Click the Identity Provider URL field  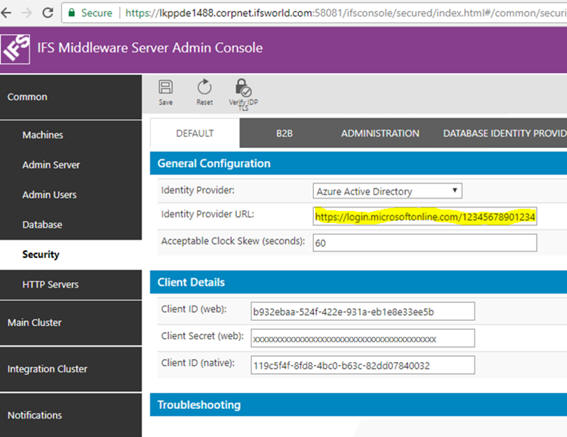[x=425, y=216]
